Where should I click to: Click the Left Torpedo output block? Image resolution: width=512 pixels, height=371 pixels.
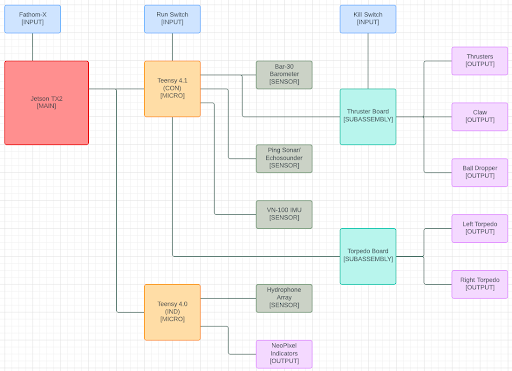[480, 228]
